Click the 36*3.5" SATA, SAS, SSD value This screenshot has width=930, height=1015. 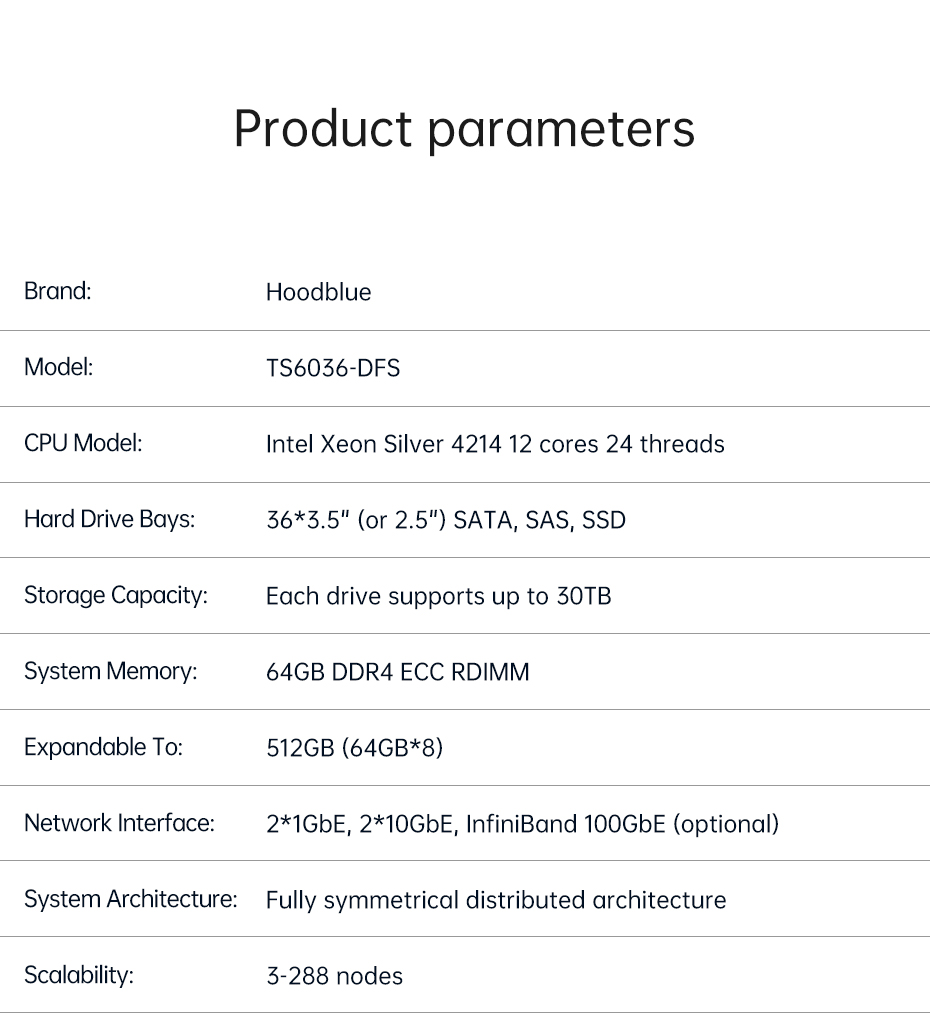click(445, 520)
